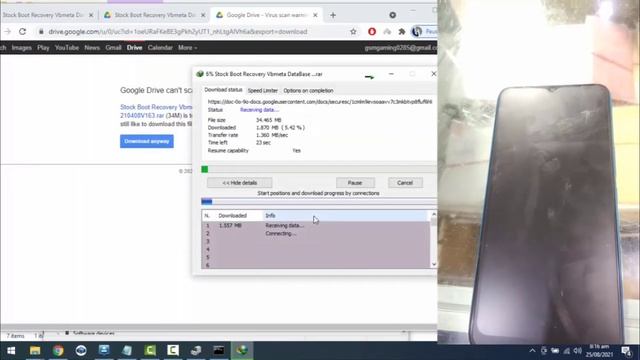640x360 pixels.
Task: Open the Chrome profile avatar
Action: pyautogui.click(x=417, y=31)
